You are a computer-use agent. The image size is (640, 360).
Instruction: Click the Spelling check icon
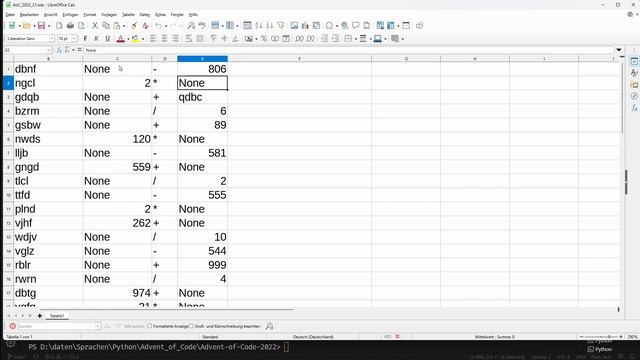(x=202, y=26)
